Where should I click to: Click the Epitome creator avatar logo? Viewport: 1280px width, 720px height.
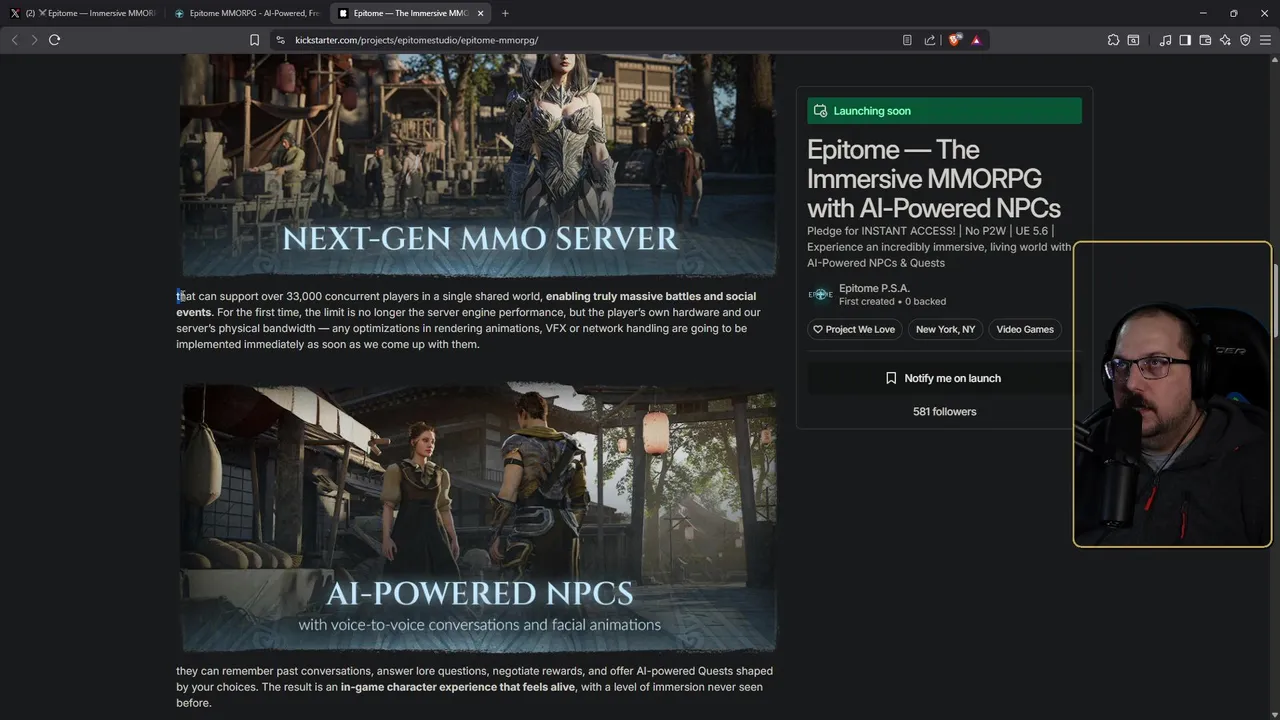pos(820,294)
